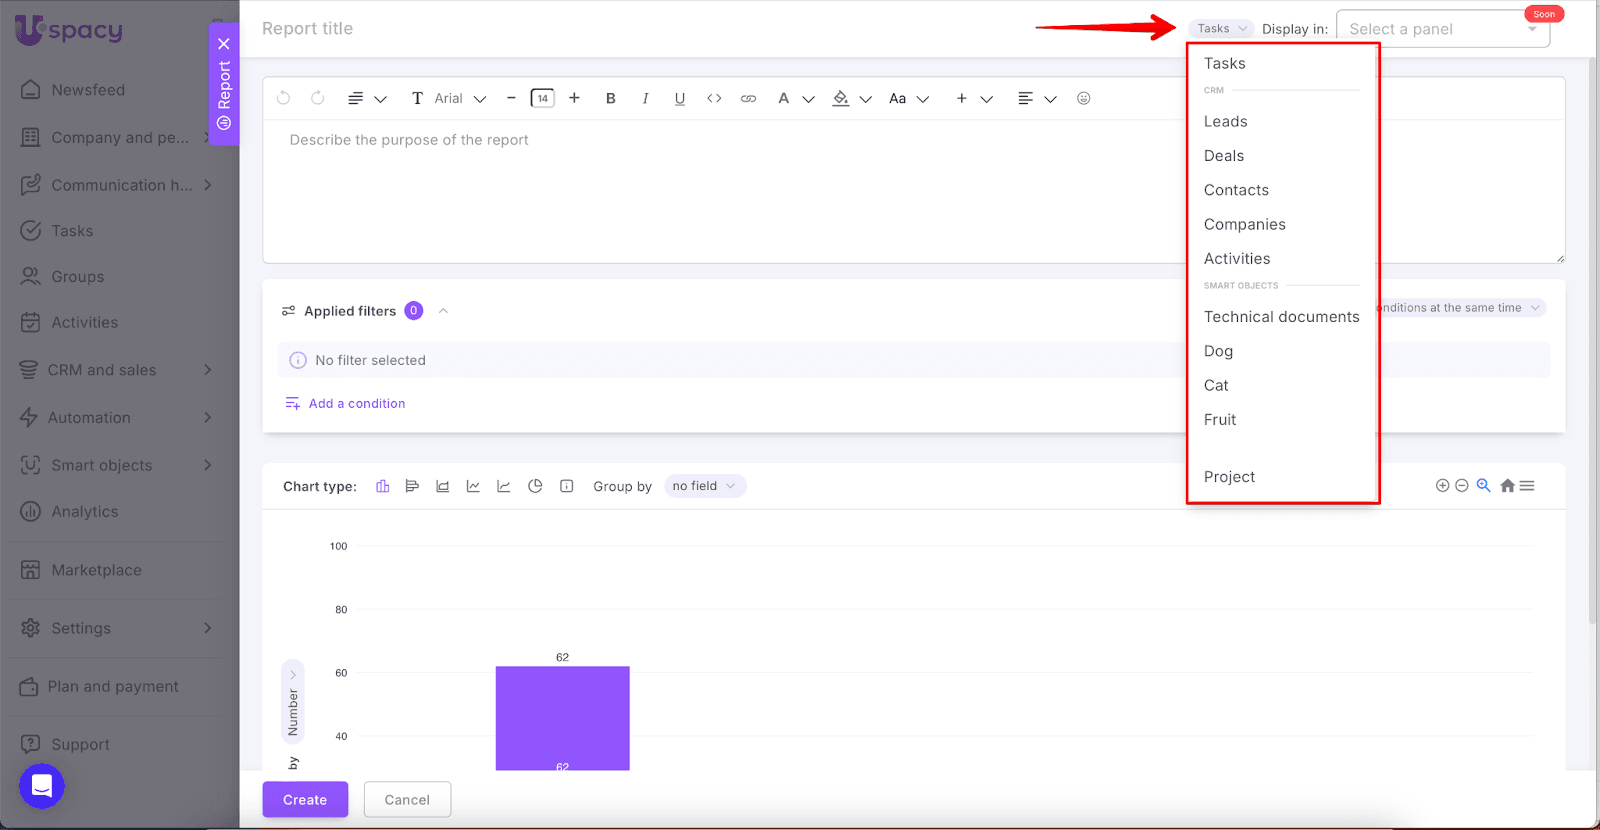Select Deals from the entity list
The width and height of the screenshot is (1600, 830).
pyautogui.click(x=1223, y=156)
